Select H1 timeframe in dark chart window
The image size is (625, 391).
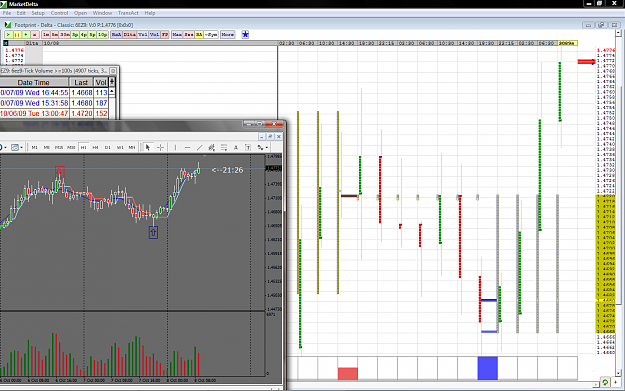(x=83, y=147)
